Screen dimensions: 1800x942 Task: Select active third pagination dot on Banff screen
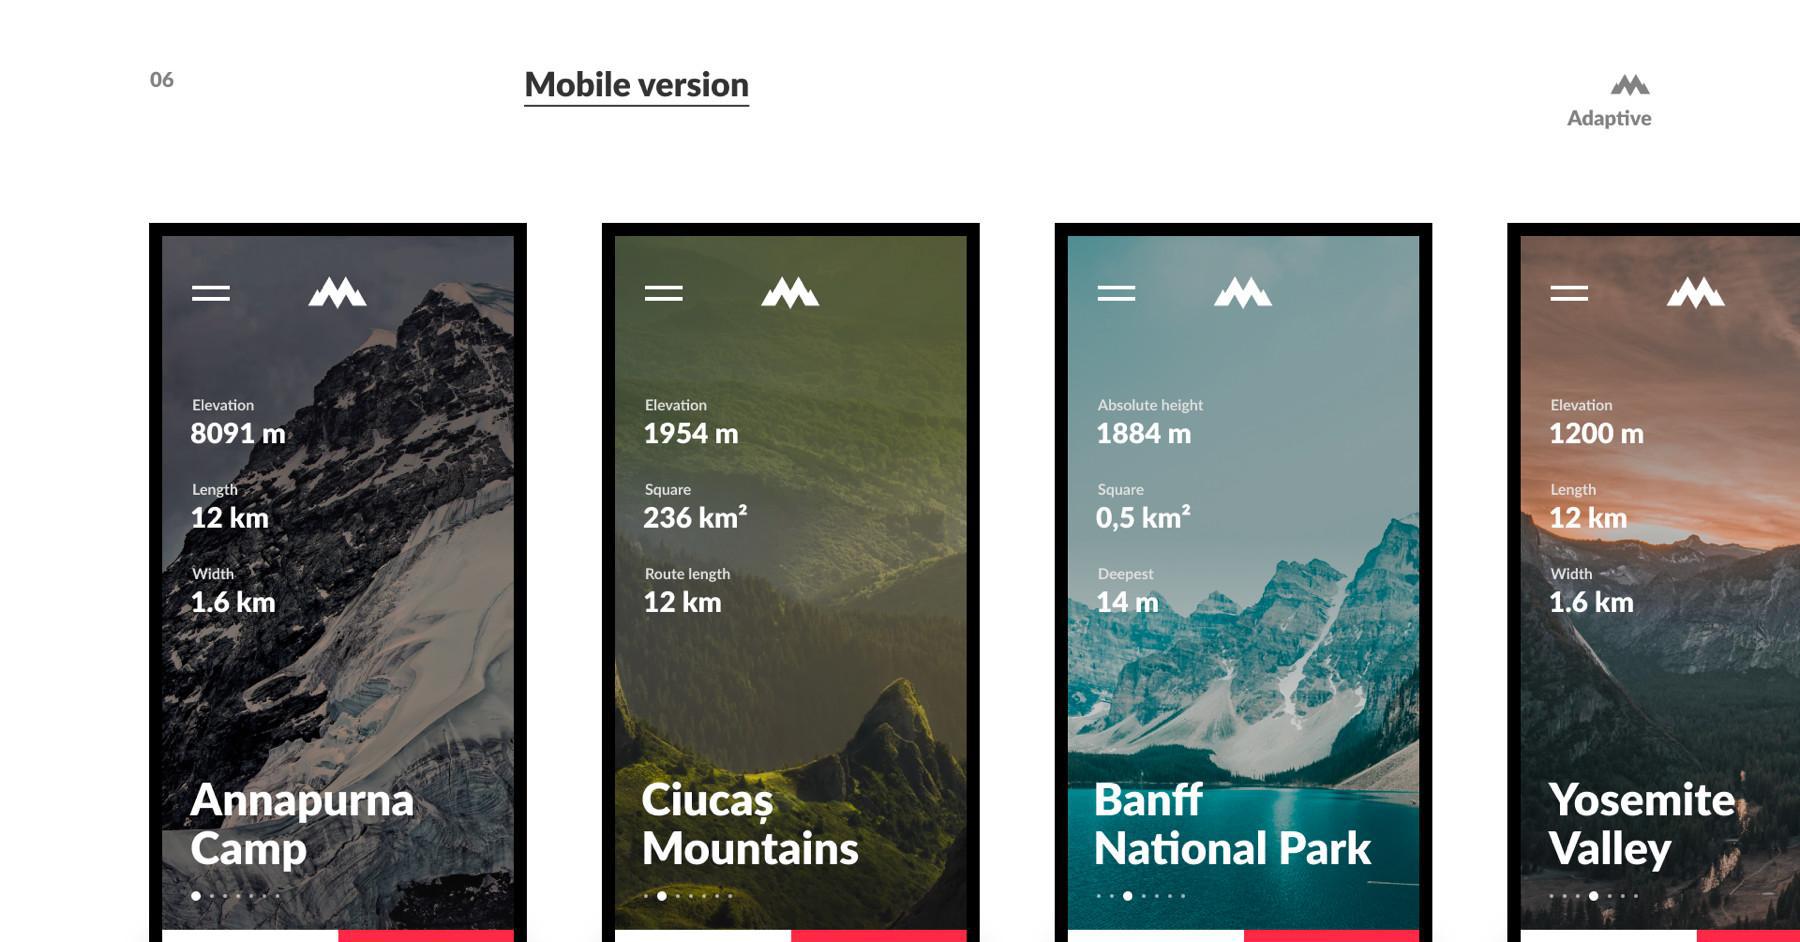[1128, 896]
